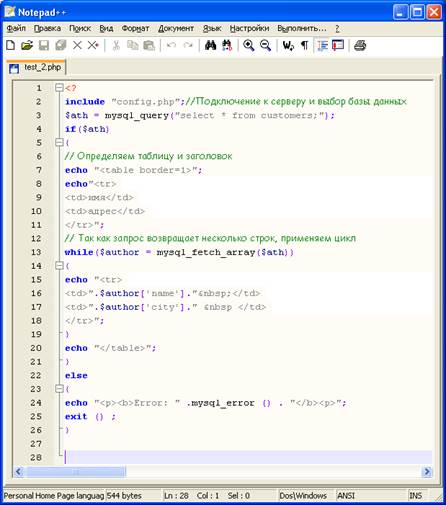Open the Настройки menu

click(249, 29)
